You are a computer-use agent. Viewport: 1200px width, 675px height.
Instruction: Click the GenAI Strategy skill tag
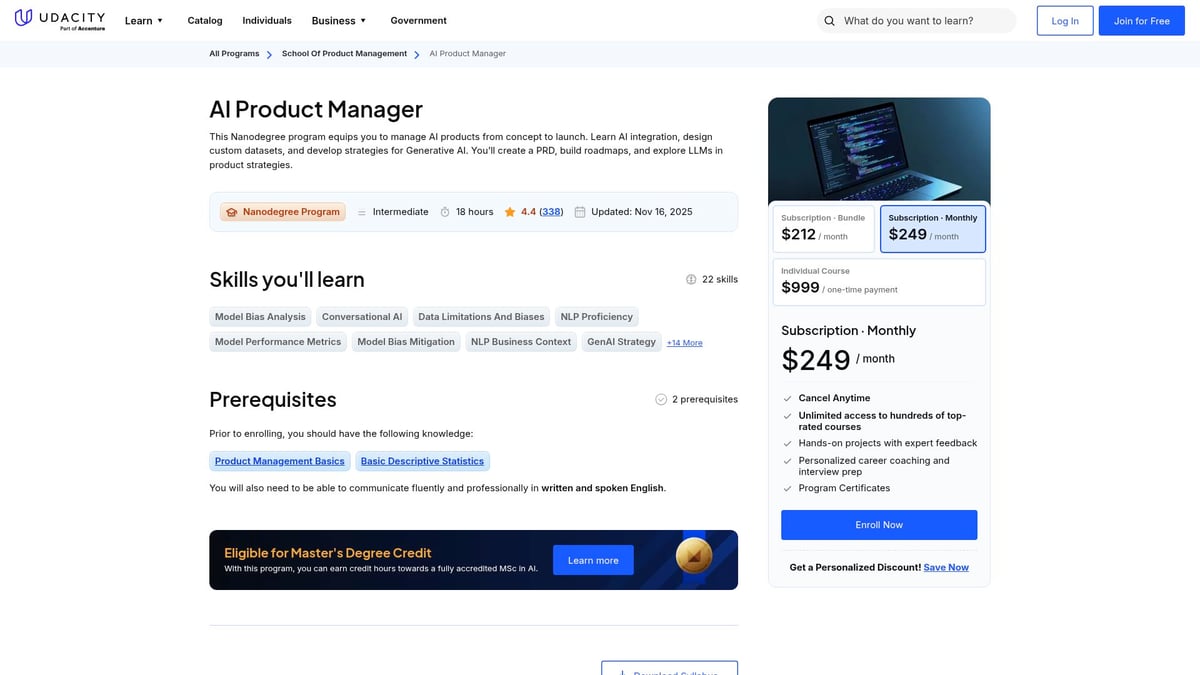[621, 342]
